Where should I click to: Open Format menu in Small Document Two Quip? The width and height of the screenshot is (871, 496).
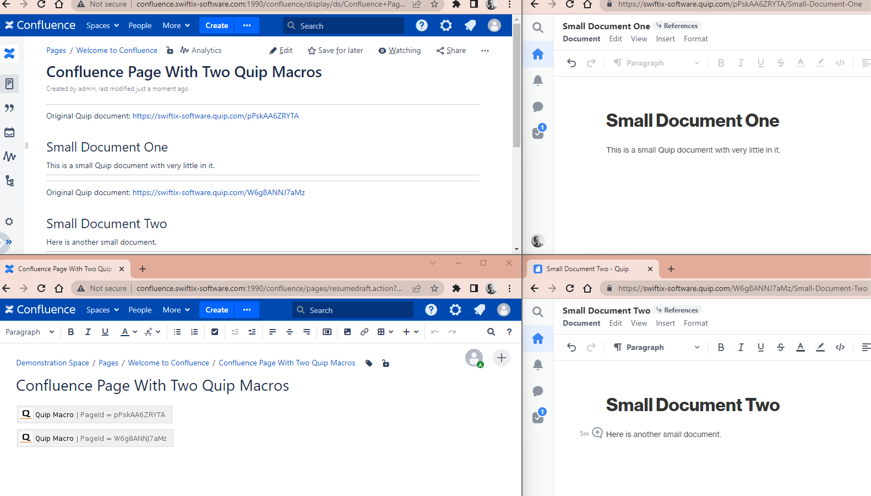695,323
